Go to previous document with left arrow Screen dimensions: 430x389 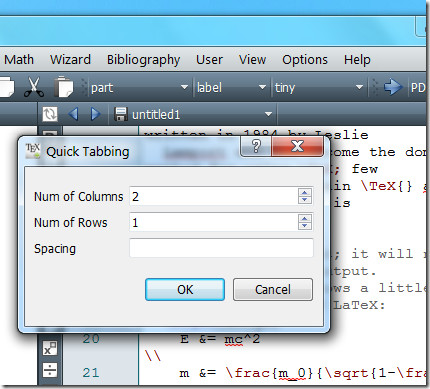(73, 114)
